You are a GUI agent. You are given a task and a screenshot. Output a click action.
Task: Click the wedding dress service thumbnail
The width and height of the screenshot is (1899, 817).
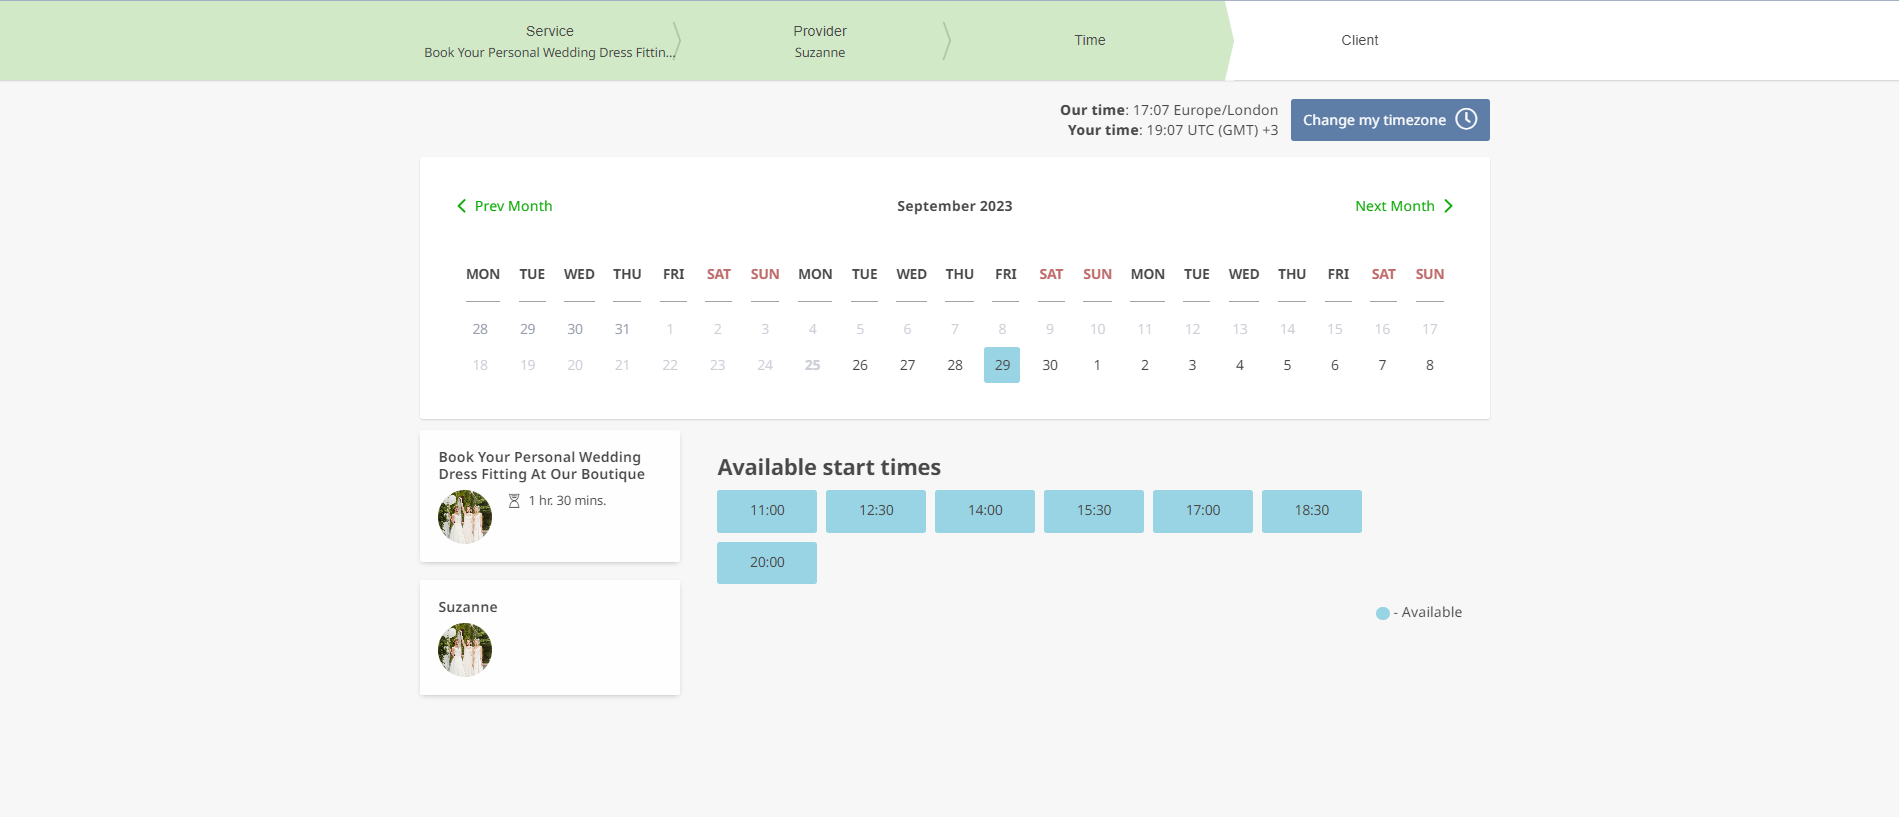tap(465, 517)
